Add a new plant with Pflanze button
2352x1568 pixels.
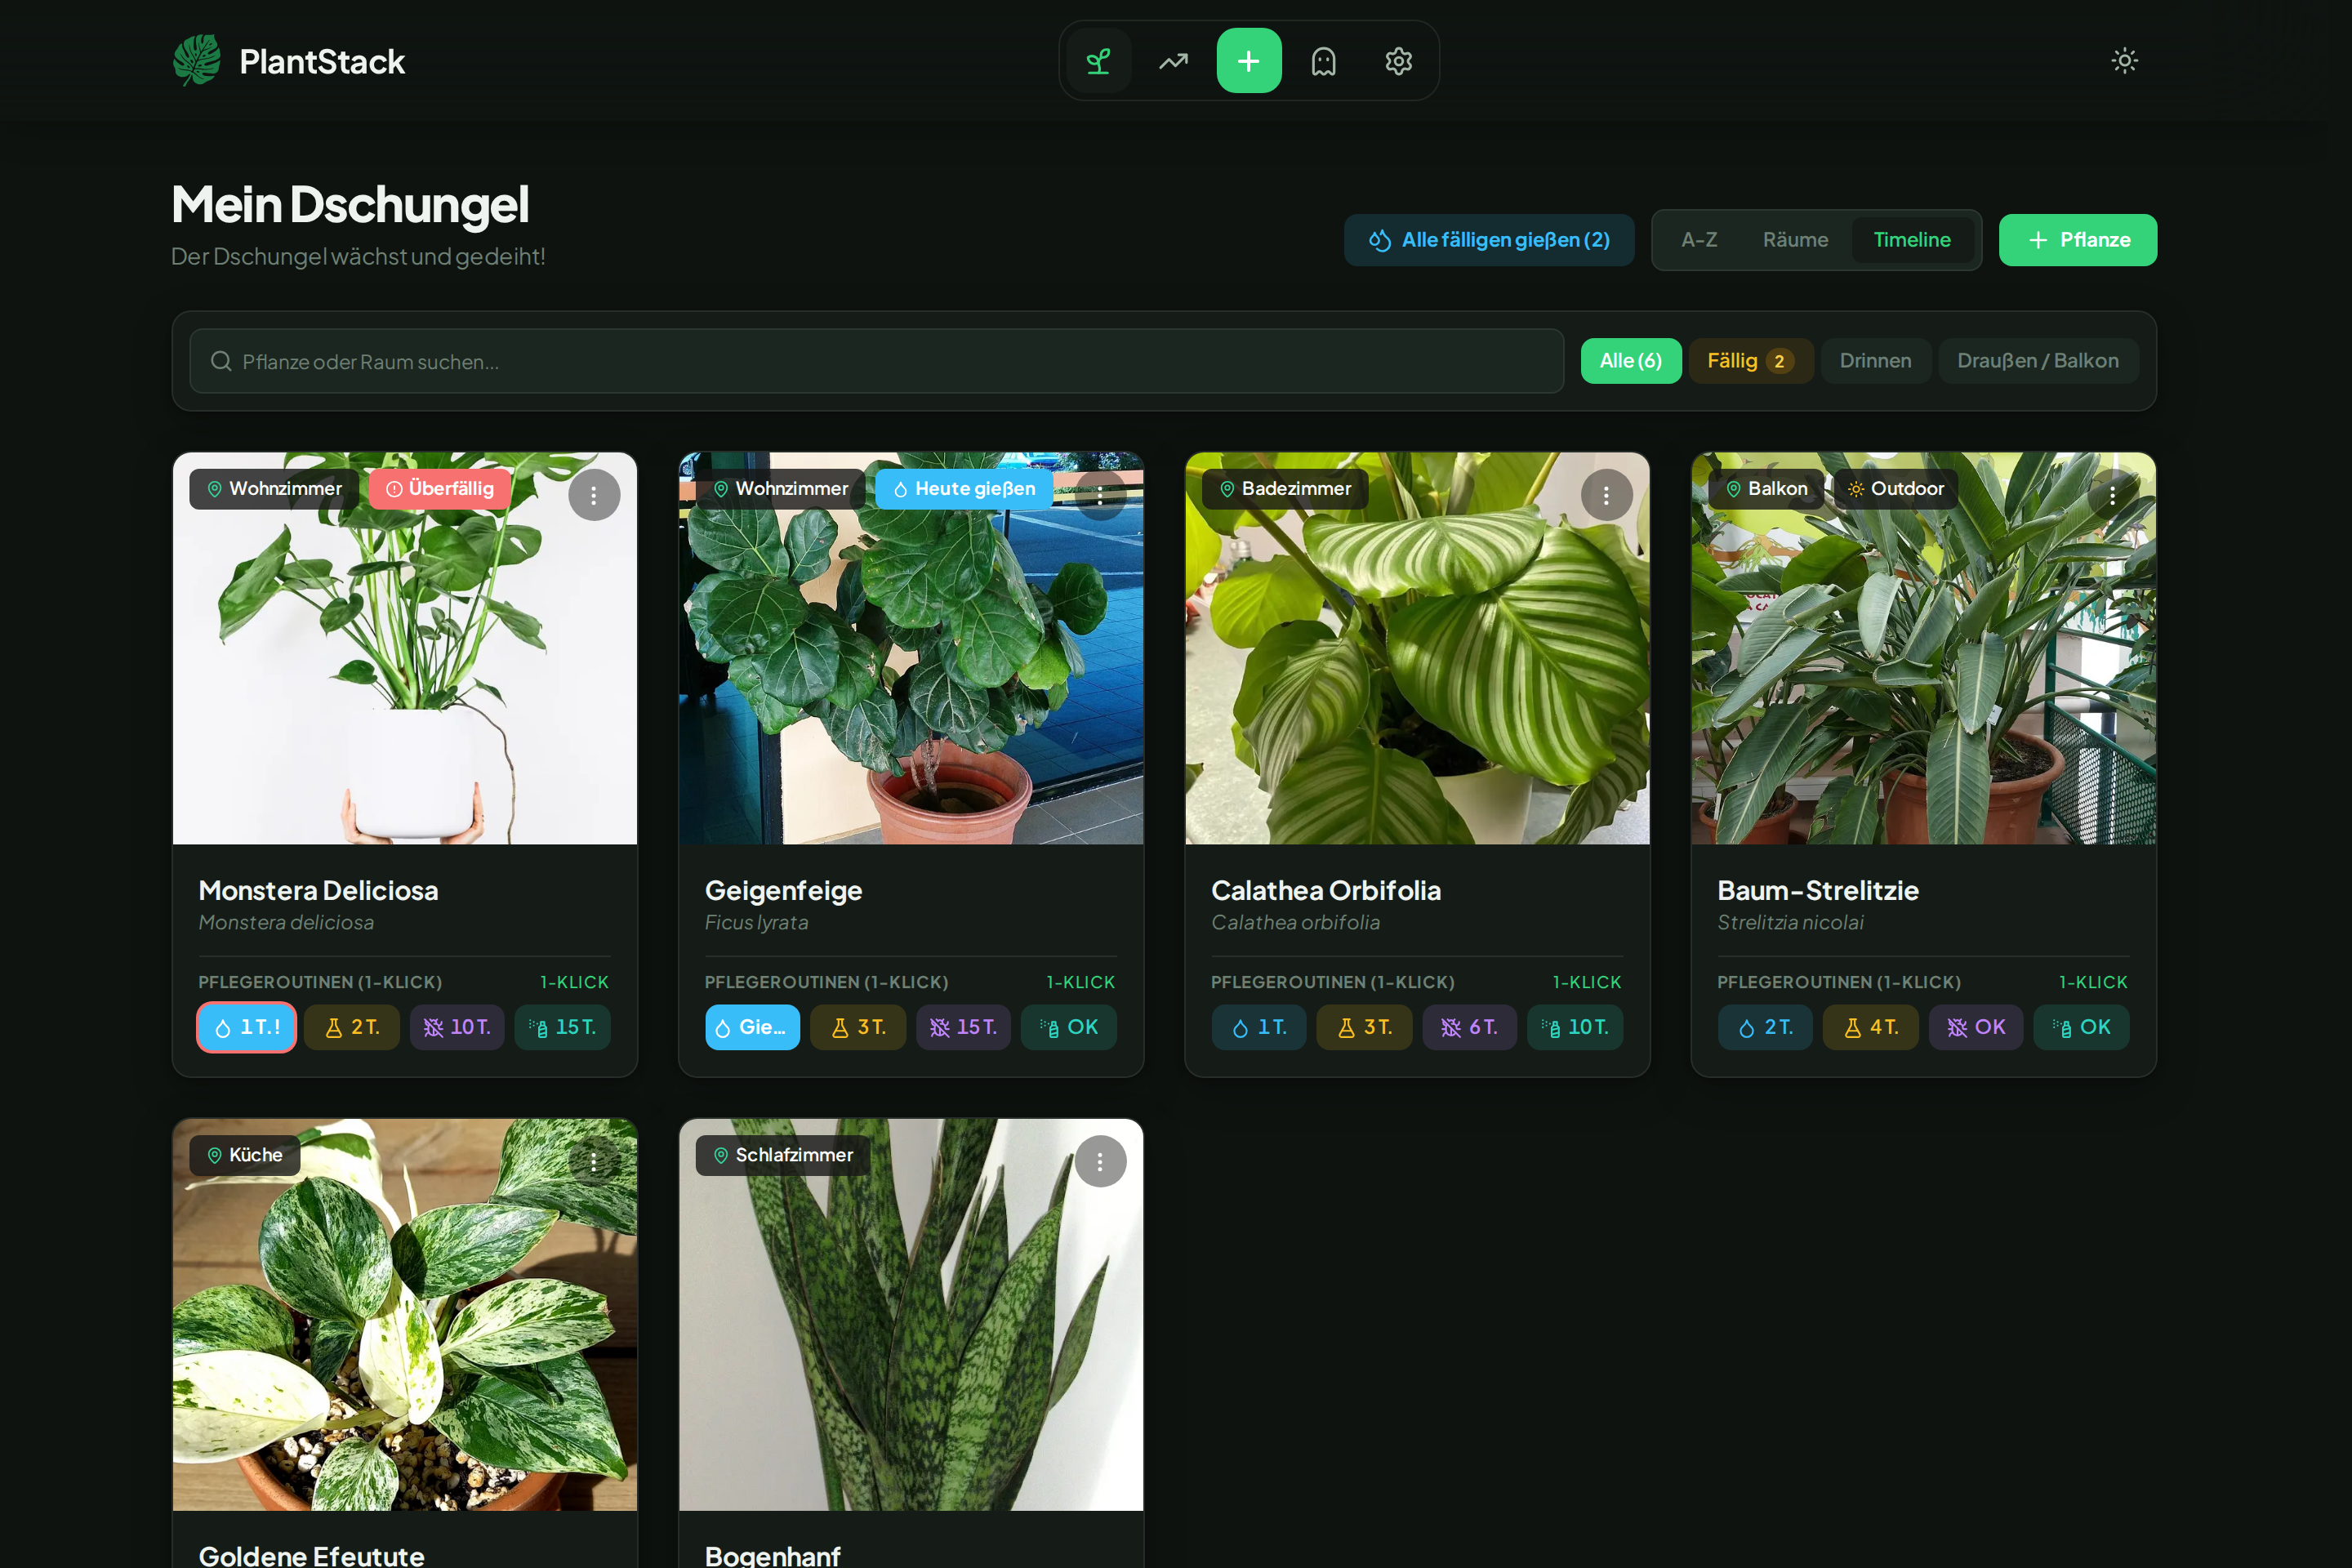(2077, 240)
